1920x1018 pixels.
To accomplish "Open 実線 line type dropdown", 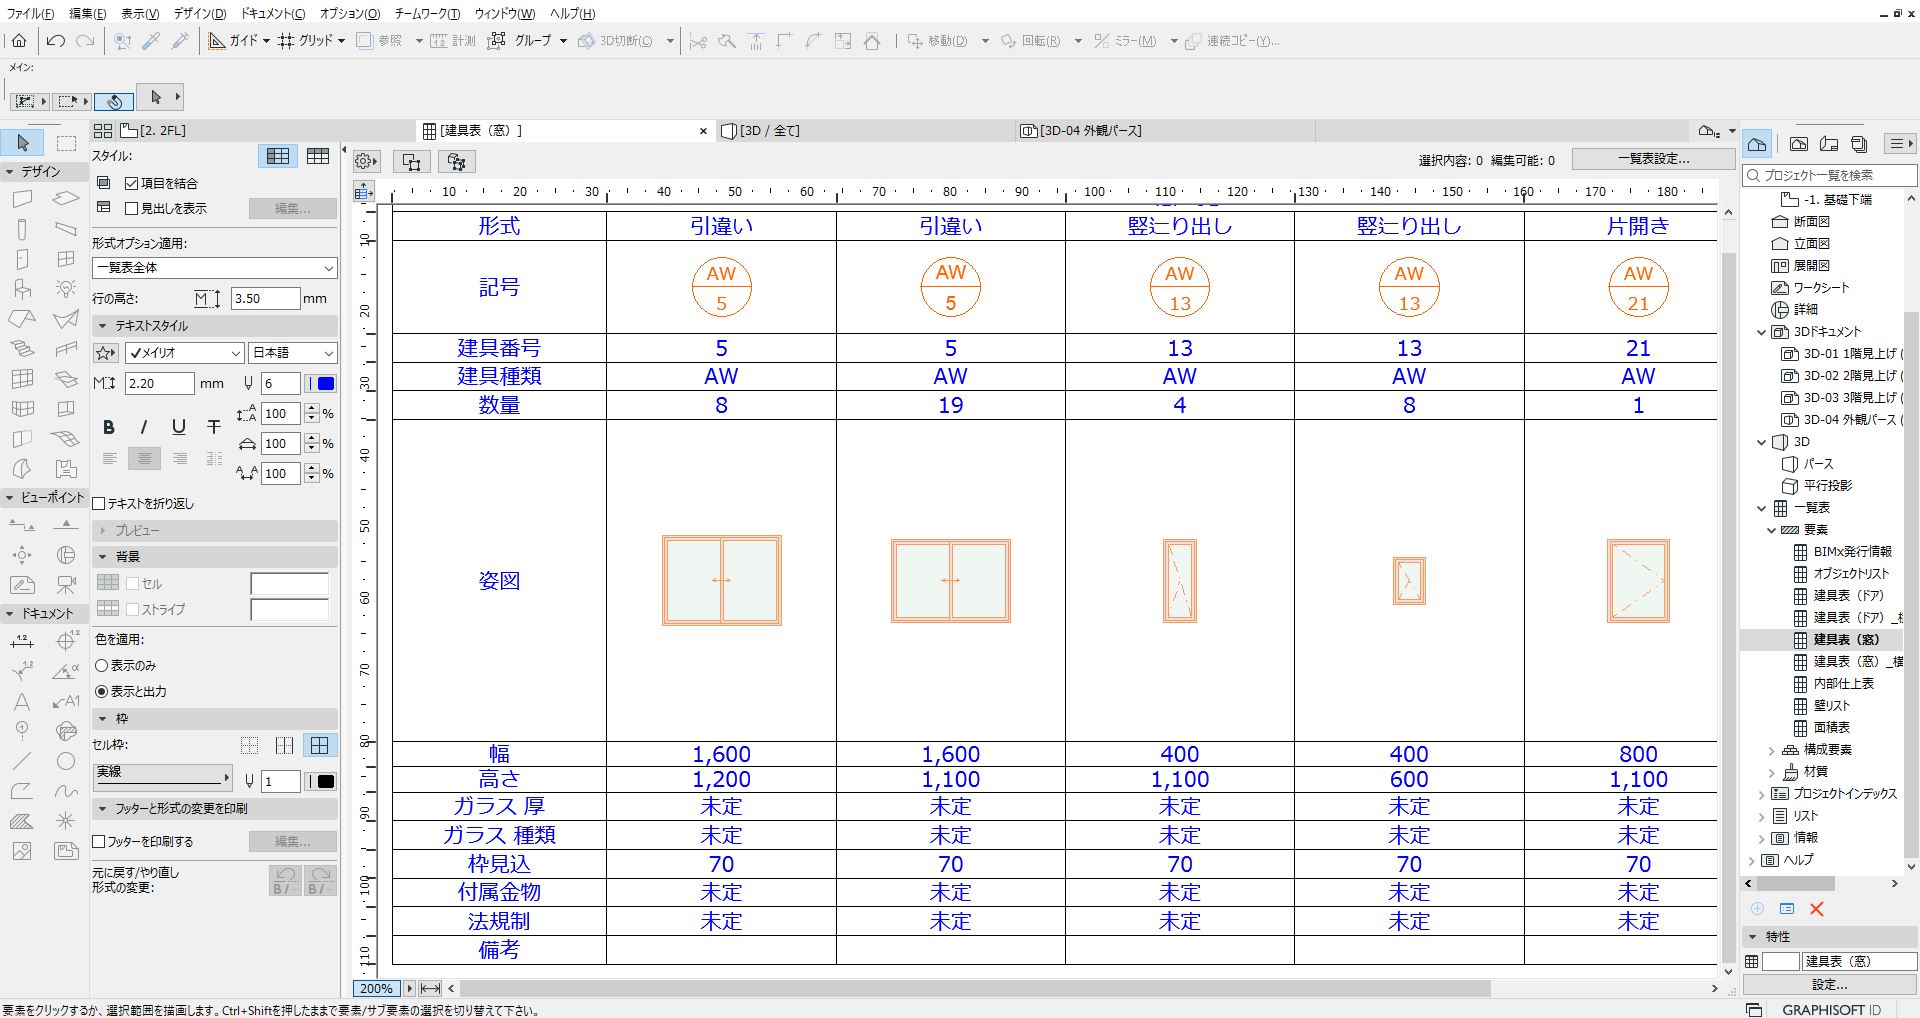I will click(x=163, y=777).
